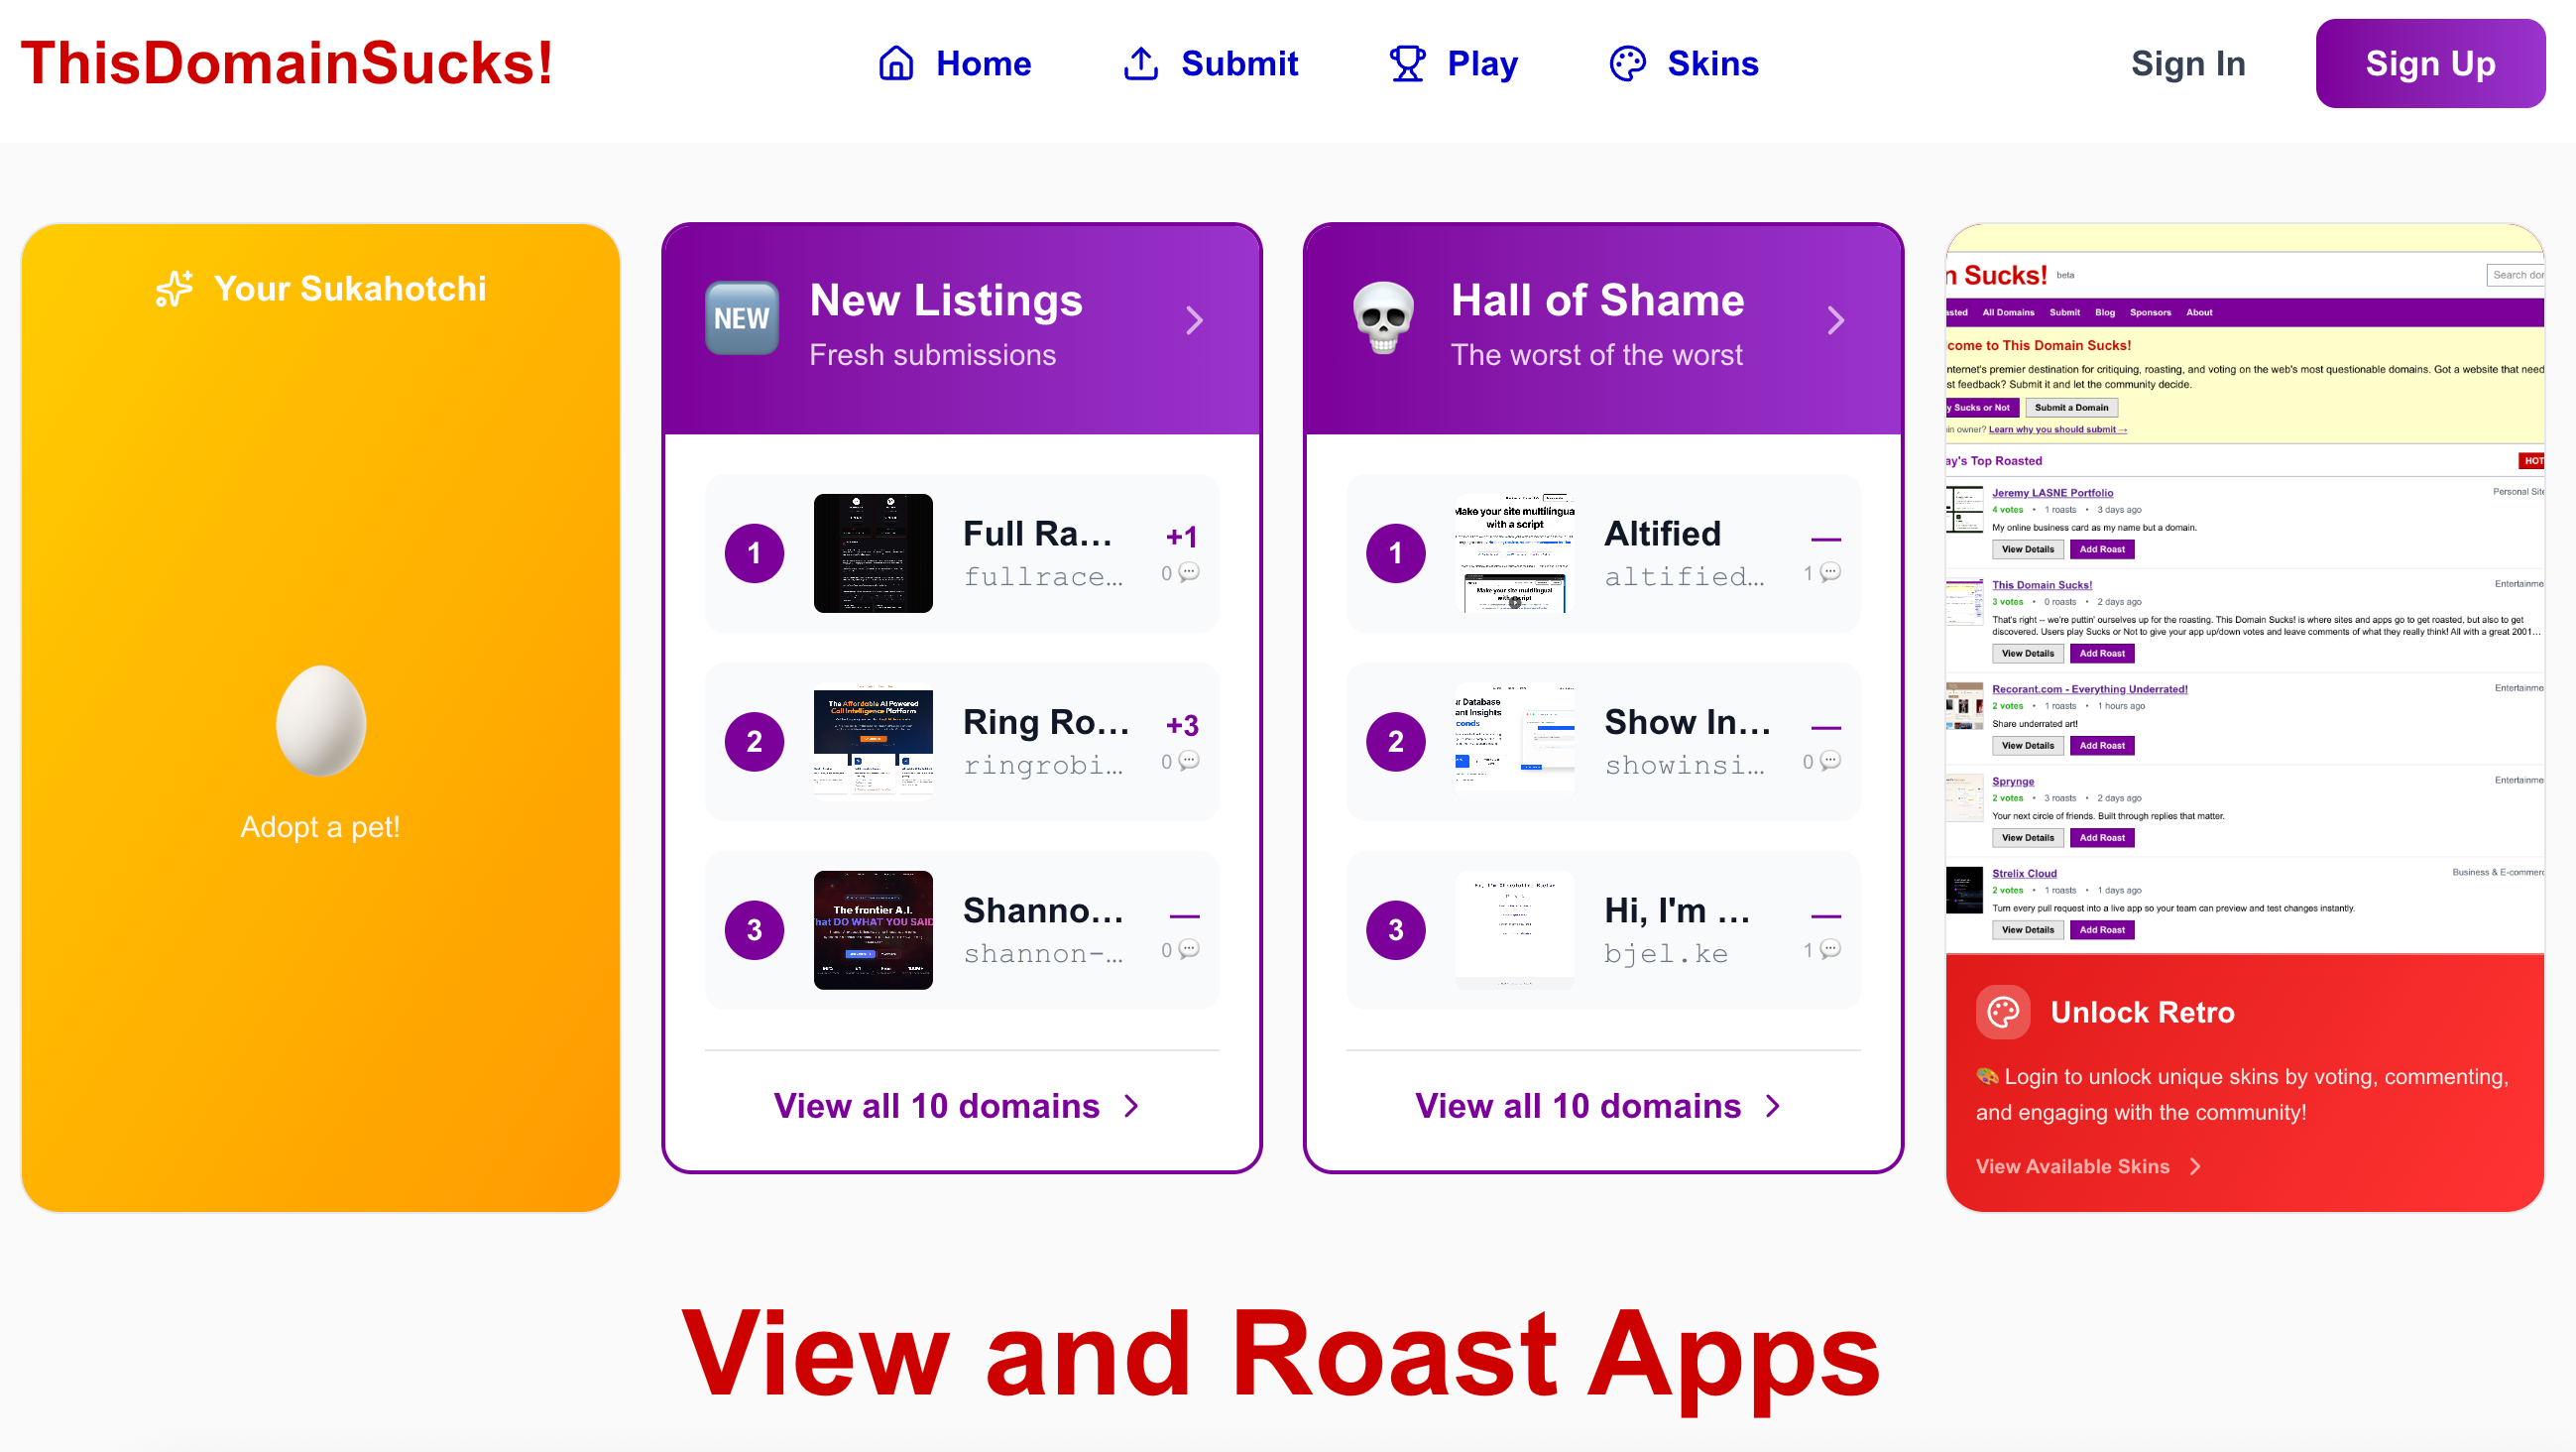
Task: Adopt a pet by clicking the egg
Action: pyautogui.click(x=320, y=720)
